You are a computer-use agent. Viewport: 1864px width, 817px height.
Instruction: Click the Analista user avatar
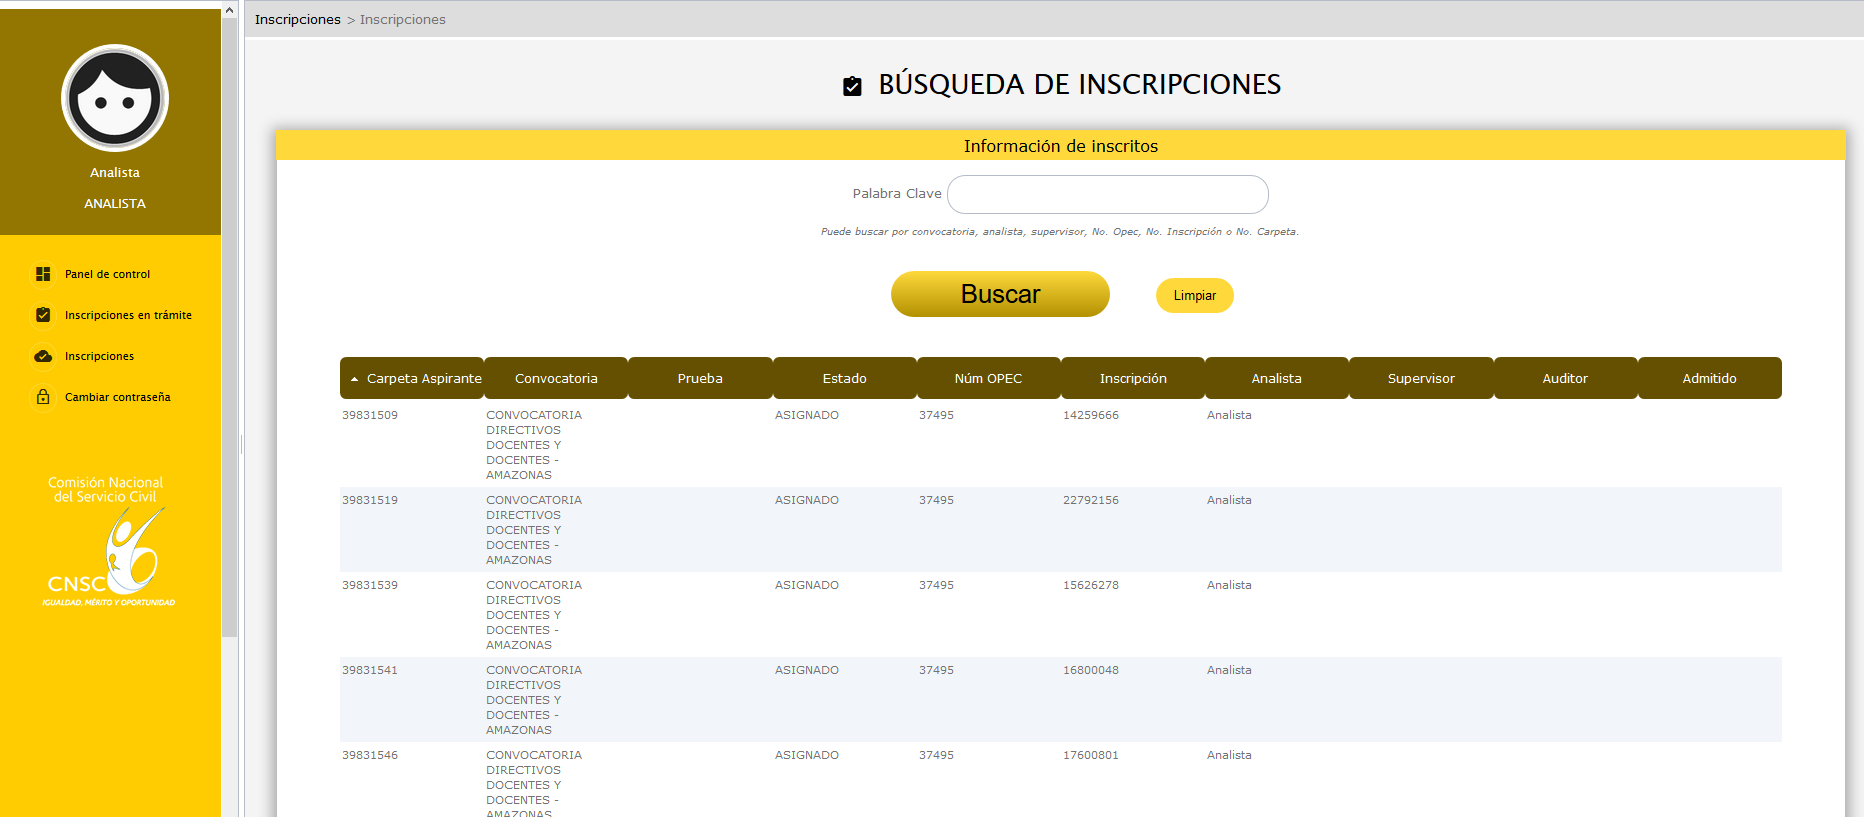[x=115, y=99]
